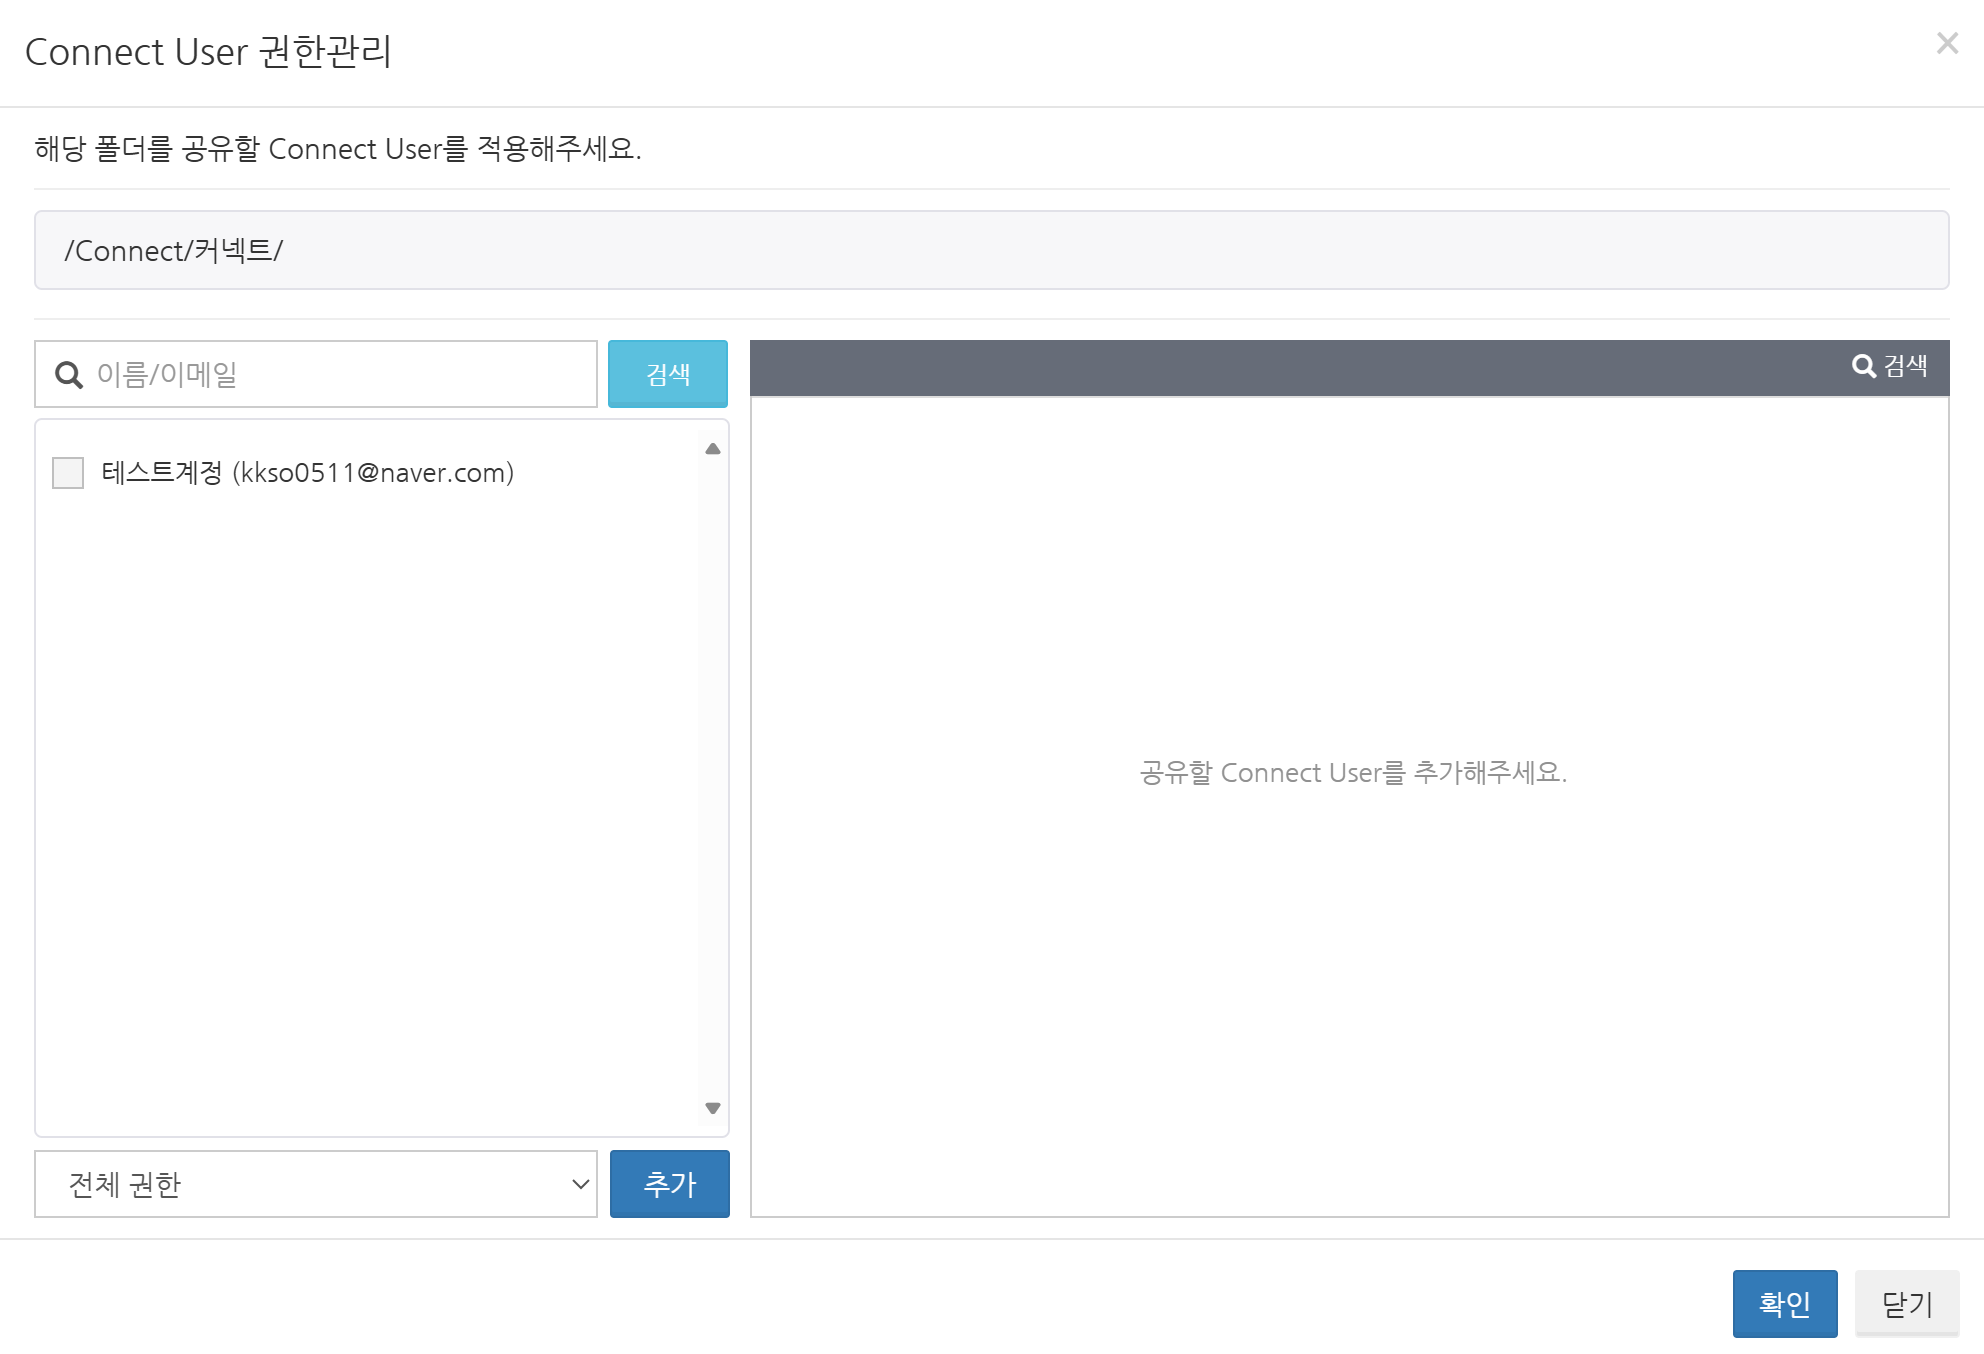
Task: Check the 테스트계정 checkbox
Action: [x=68, y=473]
